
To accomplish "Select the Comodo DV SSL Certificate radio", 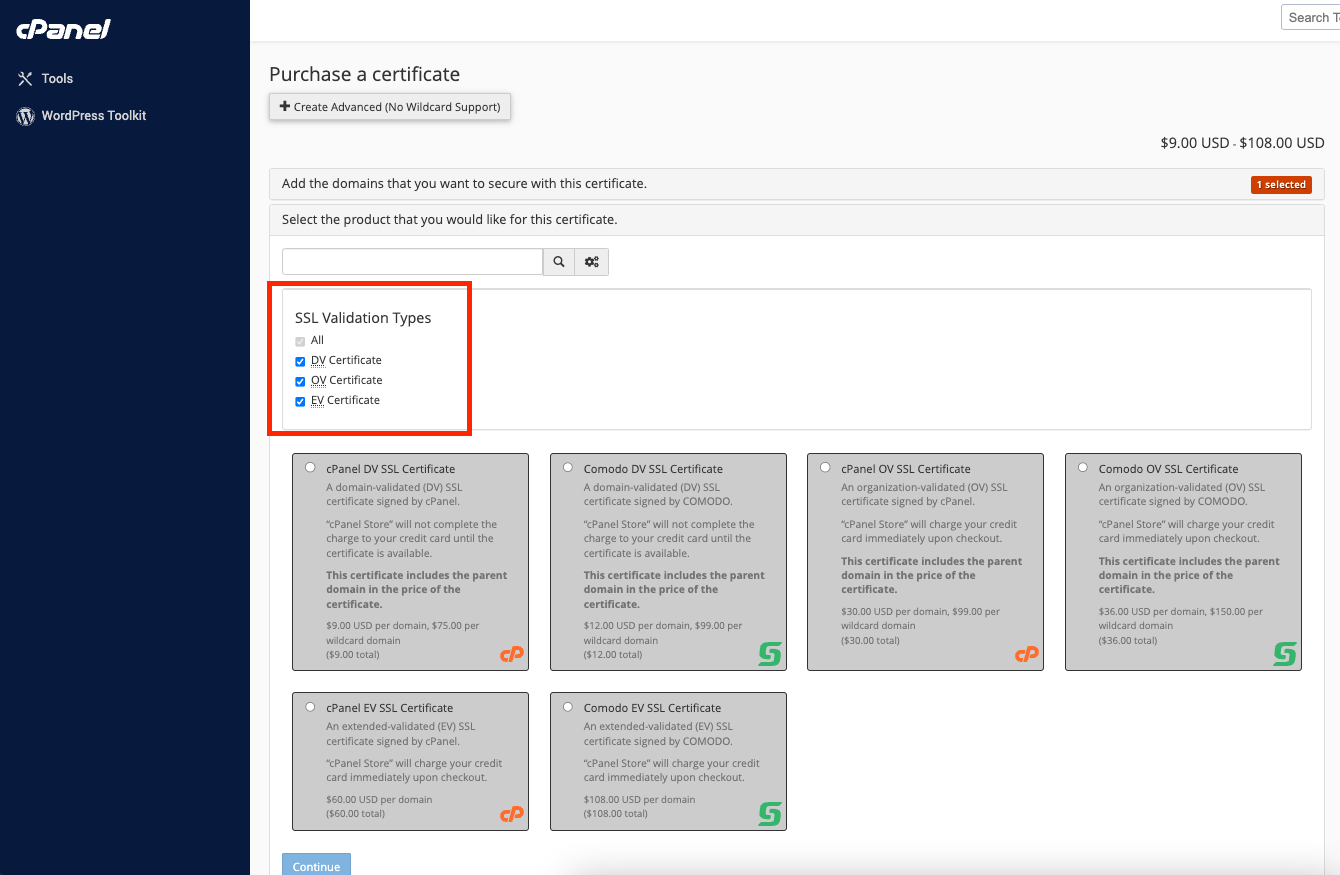I will [x=568, y=467].
